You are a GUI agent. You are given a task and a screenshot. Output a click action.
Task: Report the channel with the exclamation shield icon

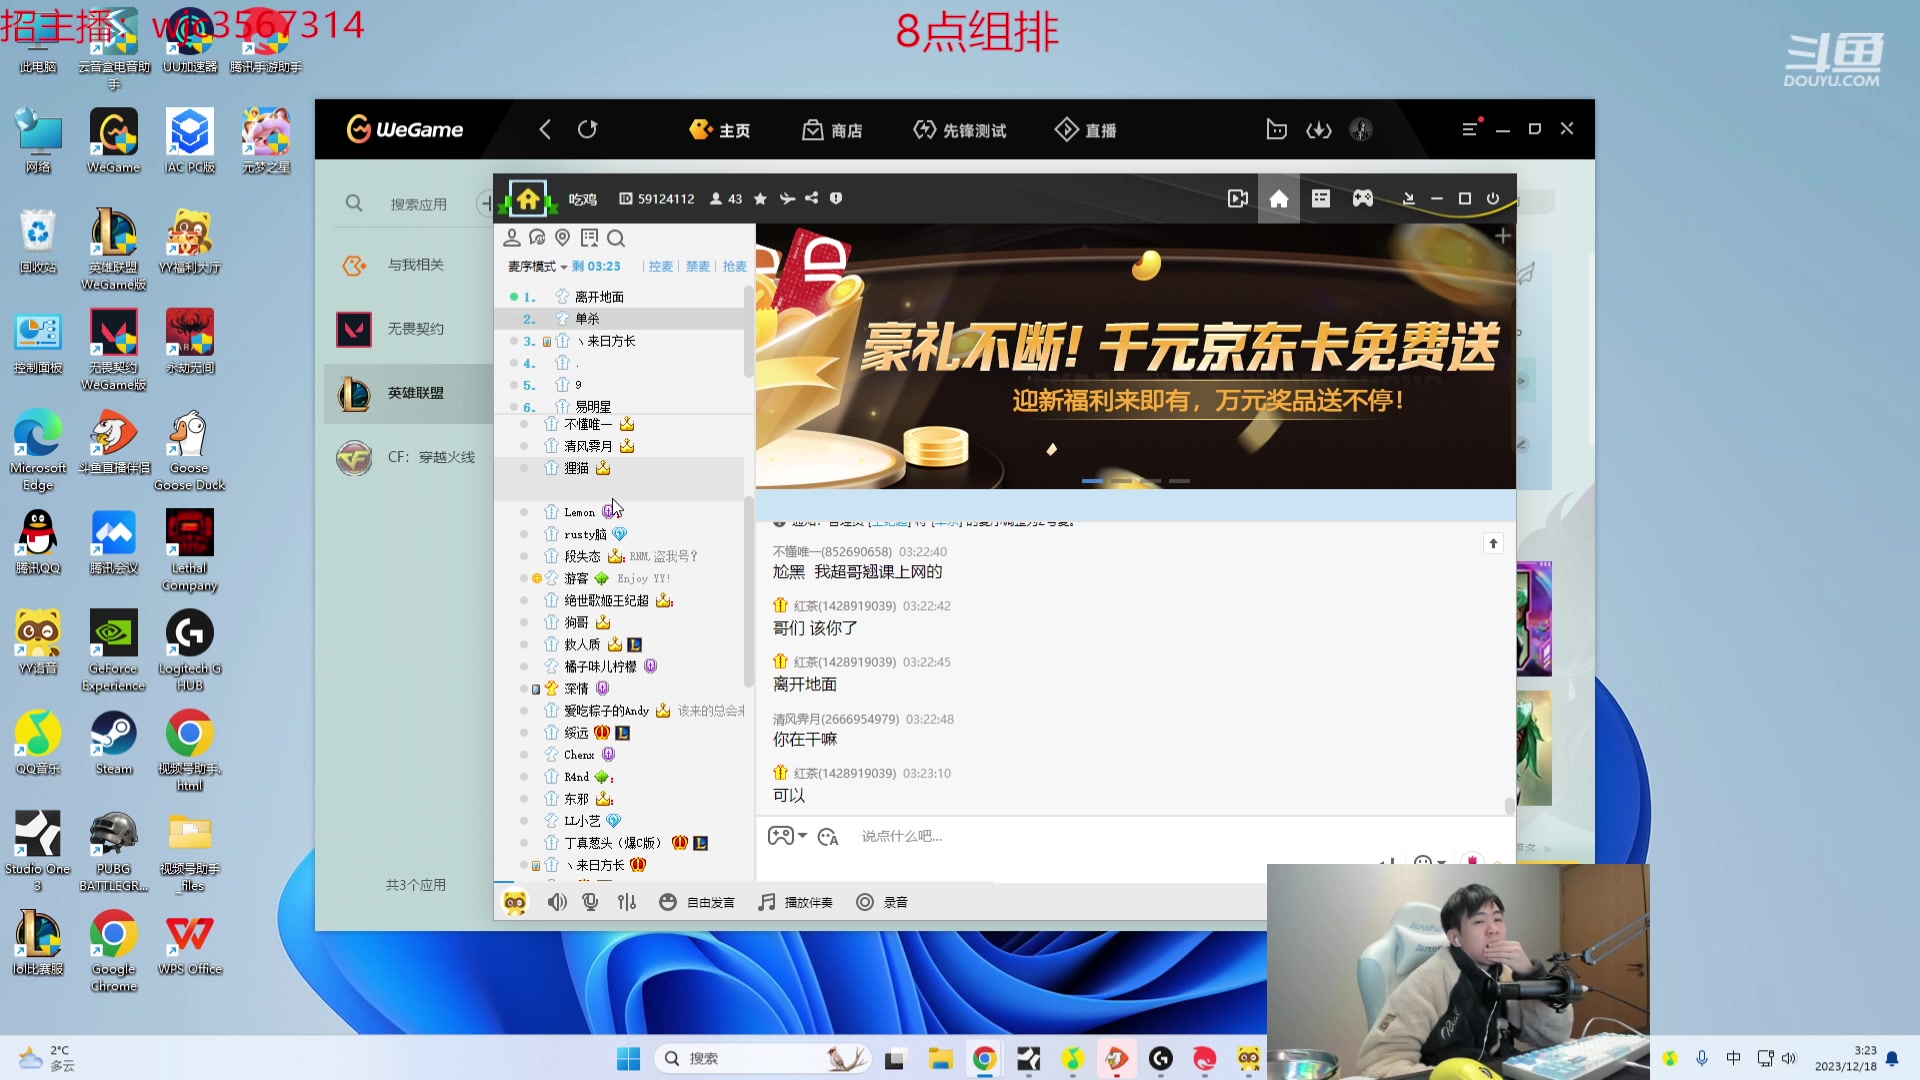pyautogui.click(x=836, y=198)
